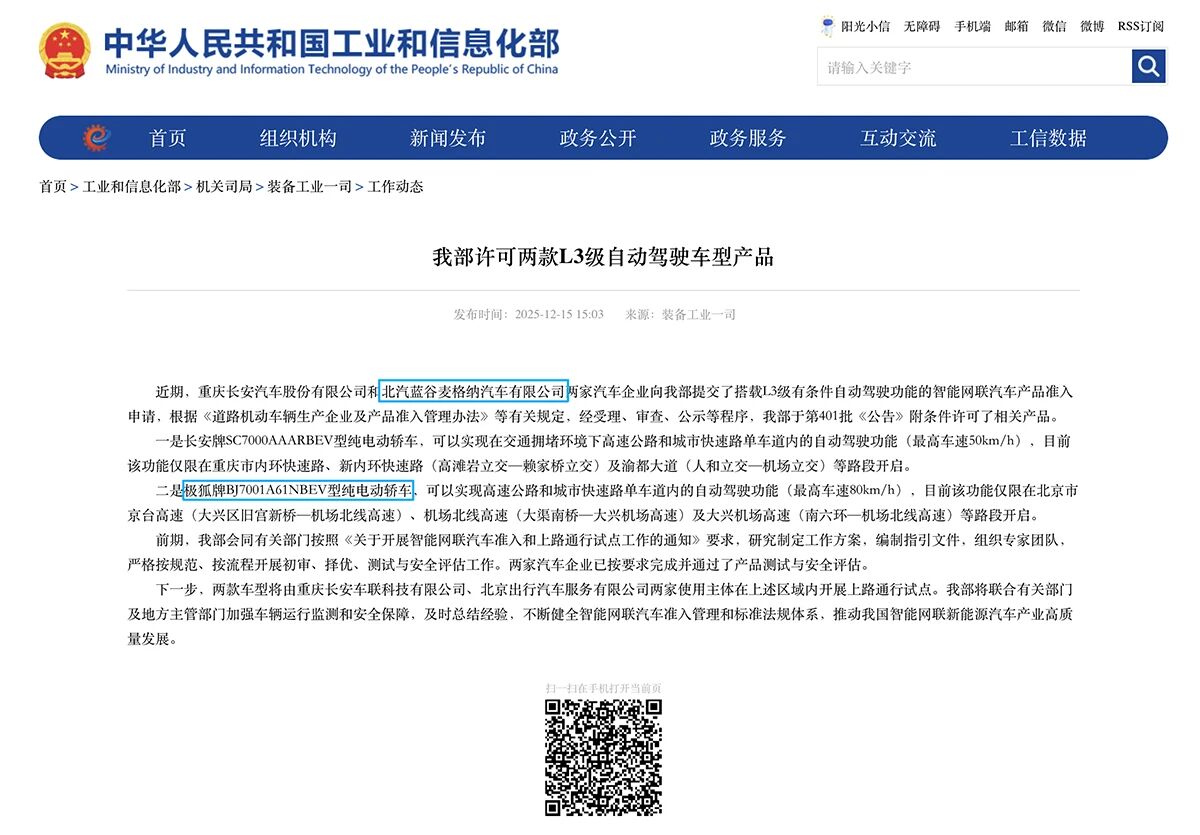The width and height of the screenshot is (1200, 835).
Task: Focus the 请输入关键字 search field
Action: pyautogui.click(x=974, y=67)
